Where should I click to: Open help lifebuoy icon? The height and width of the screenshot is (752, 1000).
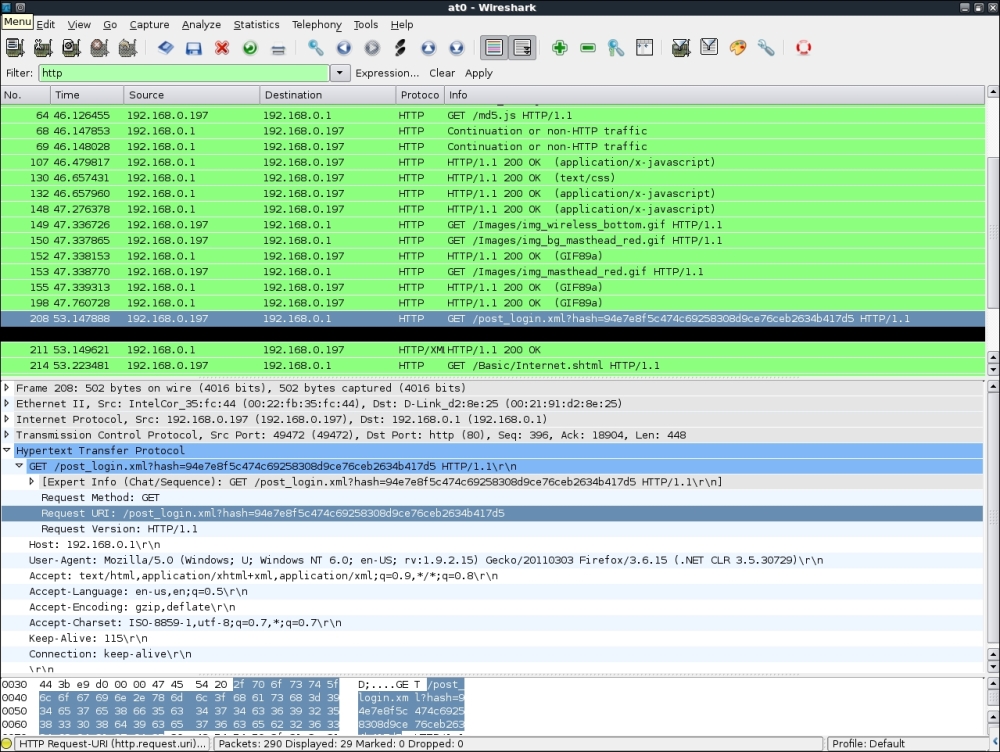[804, 48]
